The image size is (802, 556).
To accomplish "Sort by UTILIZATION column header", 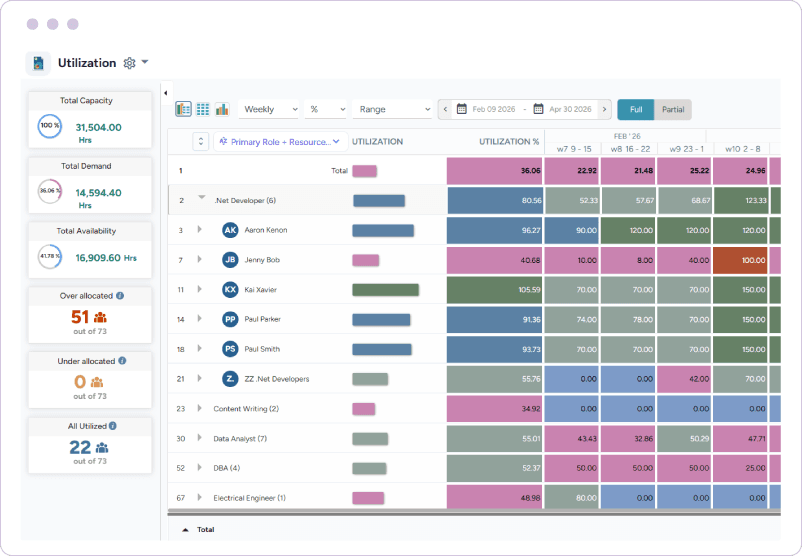I will 377,142.
